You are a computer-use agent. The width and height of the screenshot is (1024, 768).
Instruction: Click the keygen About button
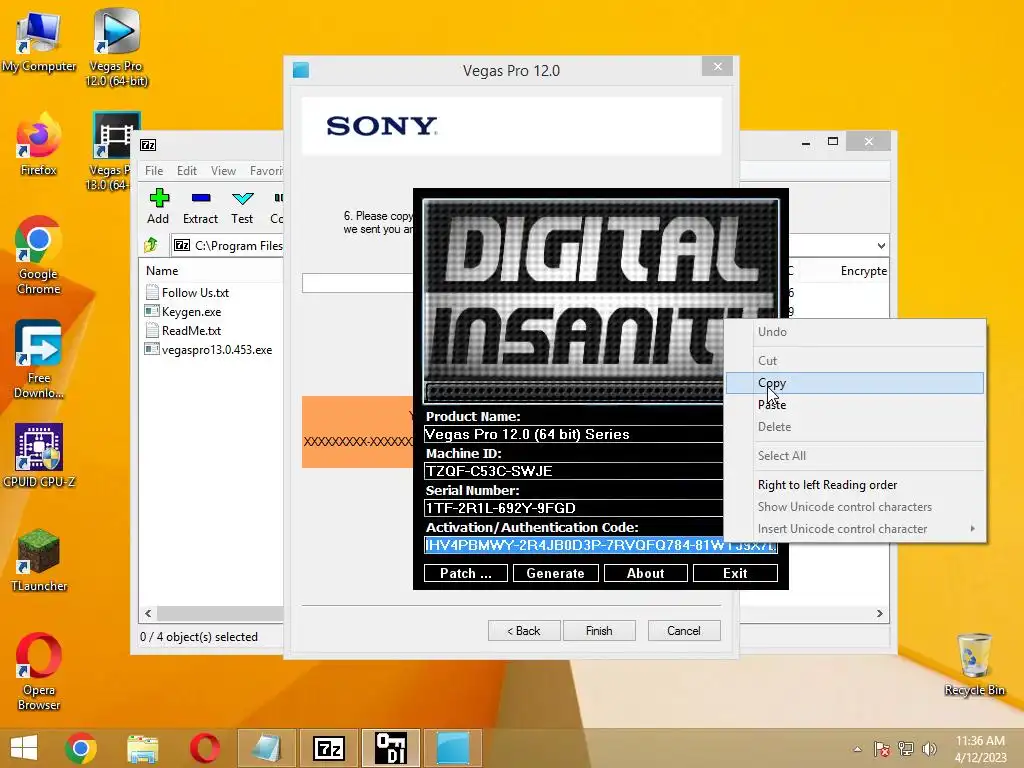point(646,573)
